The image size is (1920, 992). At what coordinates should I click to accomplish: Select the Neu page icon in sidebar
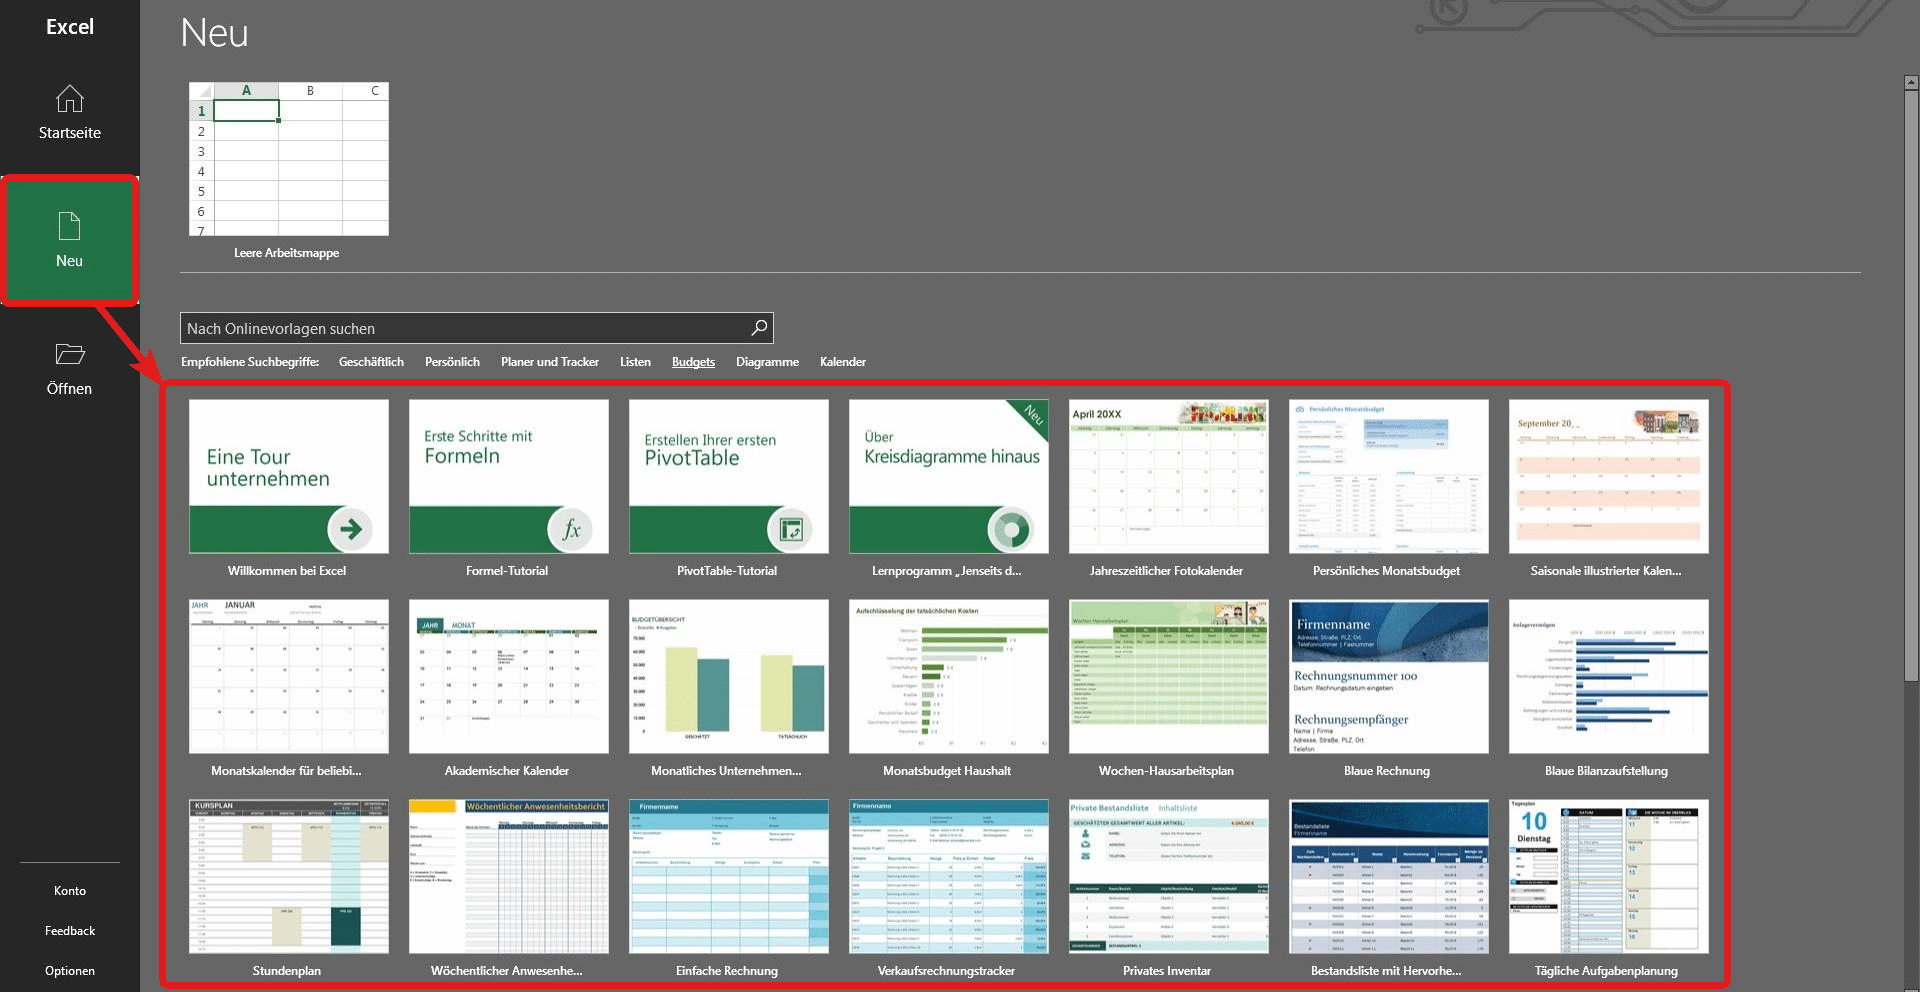pos(69,227)
